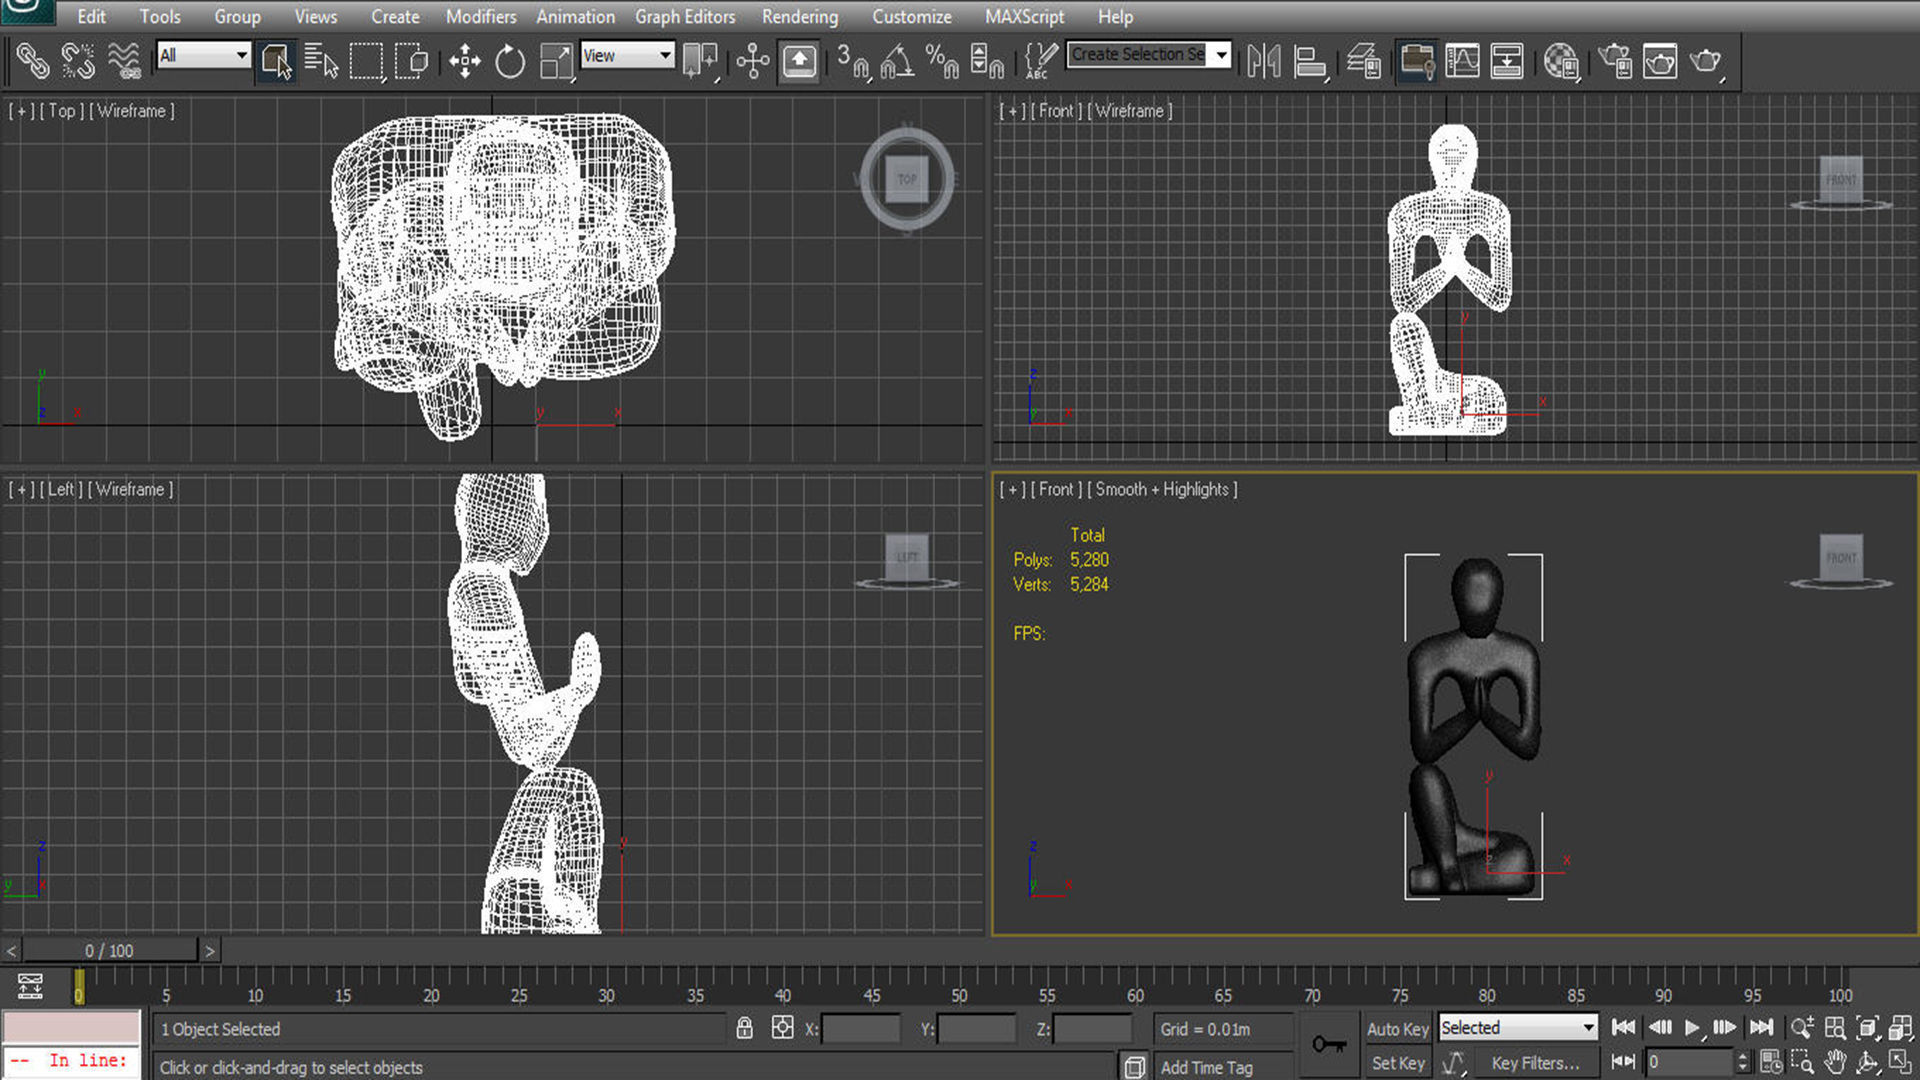Open the Edit menu
The width and height of the screenshot is (1920, 1080).
pos(91,17)
